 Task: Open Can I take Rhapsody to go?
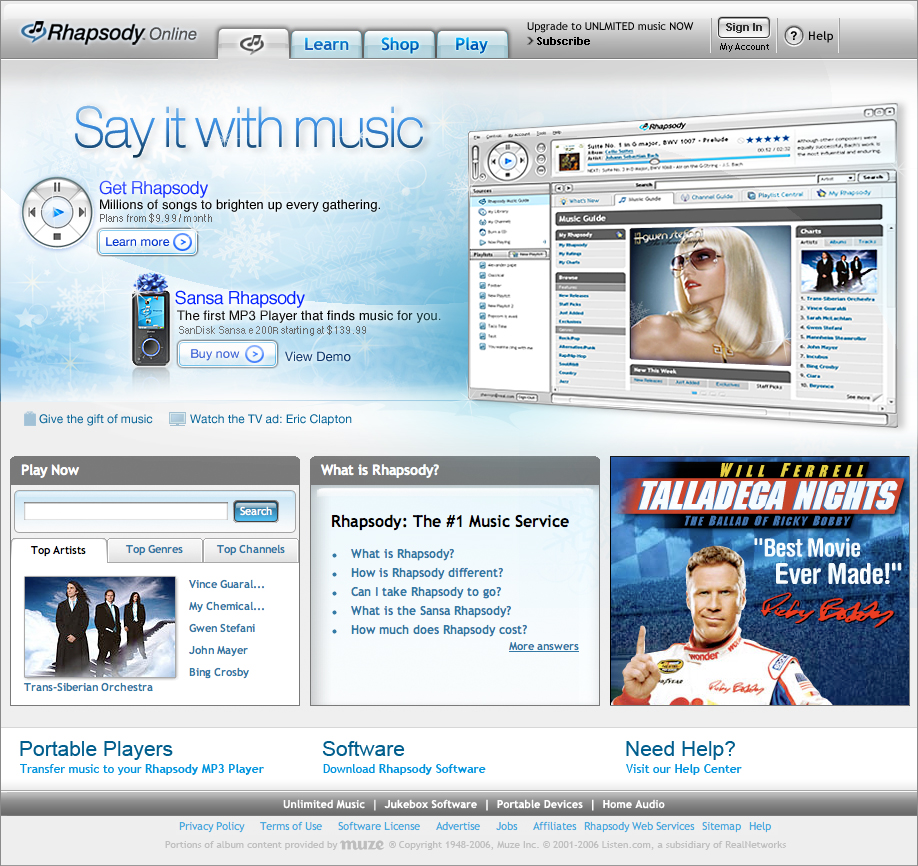426,592
